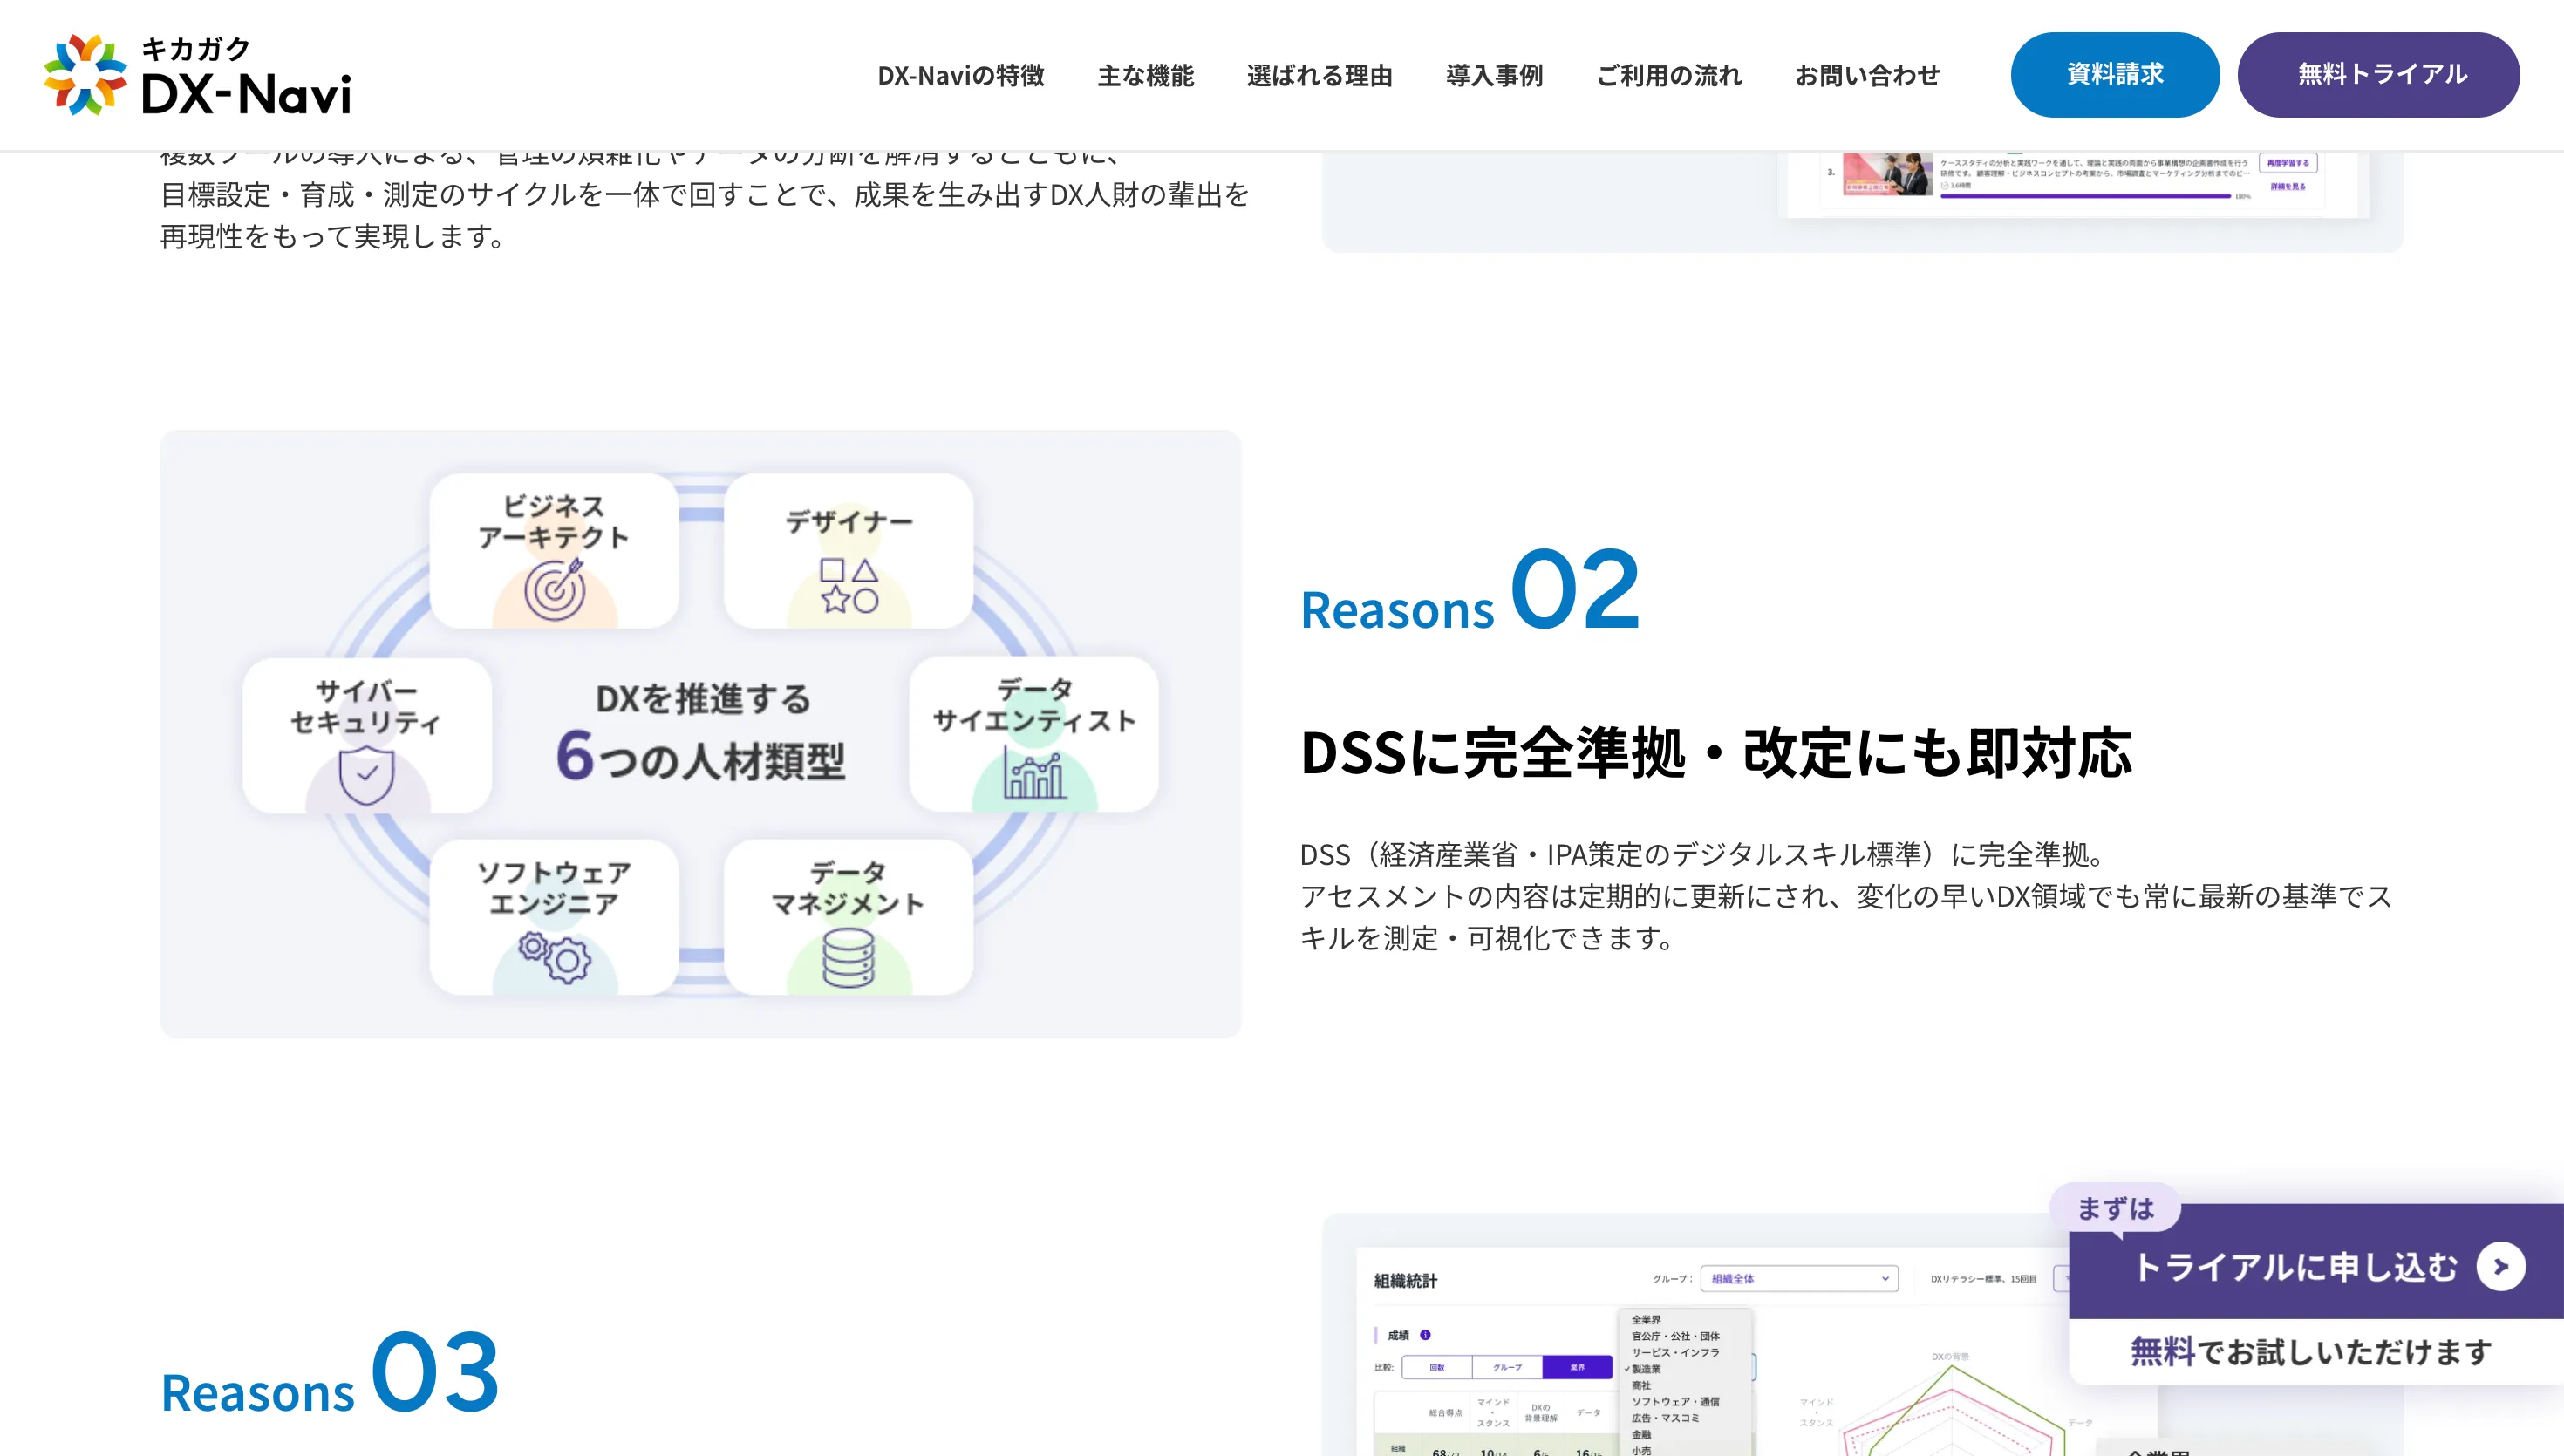Click the arrow icon on the trial banner
This screenshot has width=2564, height=1456.
2501,1267
